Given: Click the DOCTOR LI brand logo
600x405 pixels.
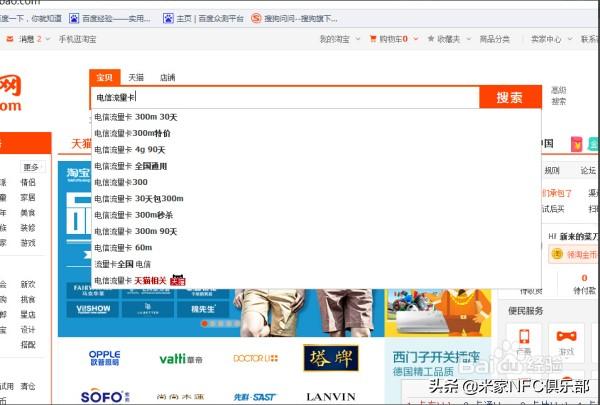Looking at the screenshot, I should [x=256, y=358].
